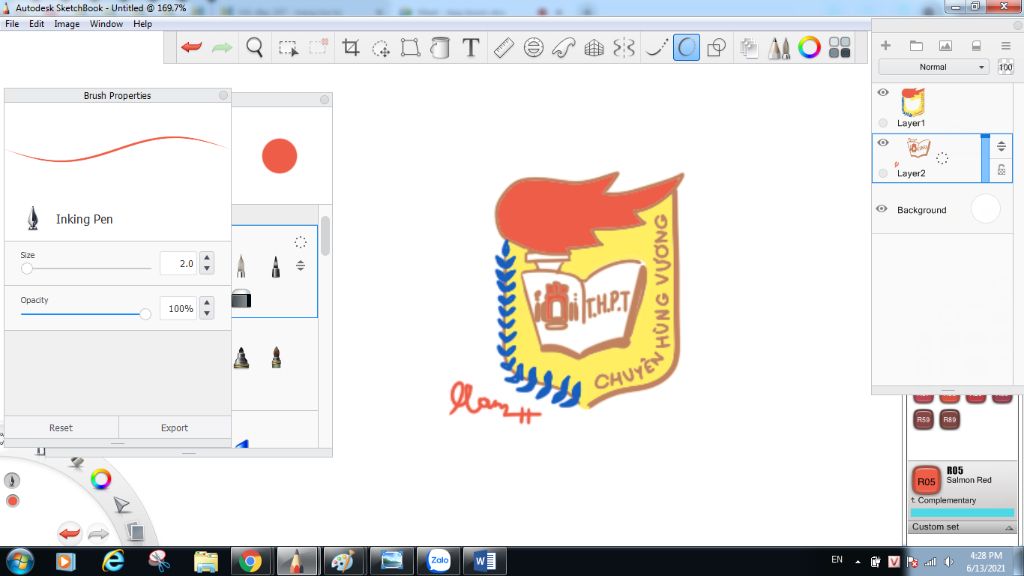The width and height of the screenshot is (1024, 576).
Task: Enable the French Curve tool
Action: click(564, 47)
